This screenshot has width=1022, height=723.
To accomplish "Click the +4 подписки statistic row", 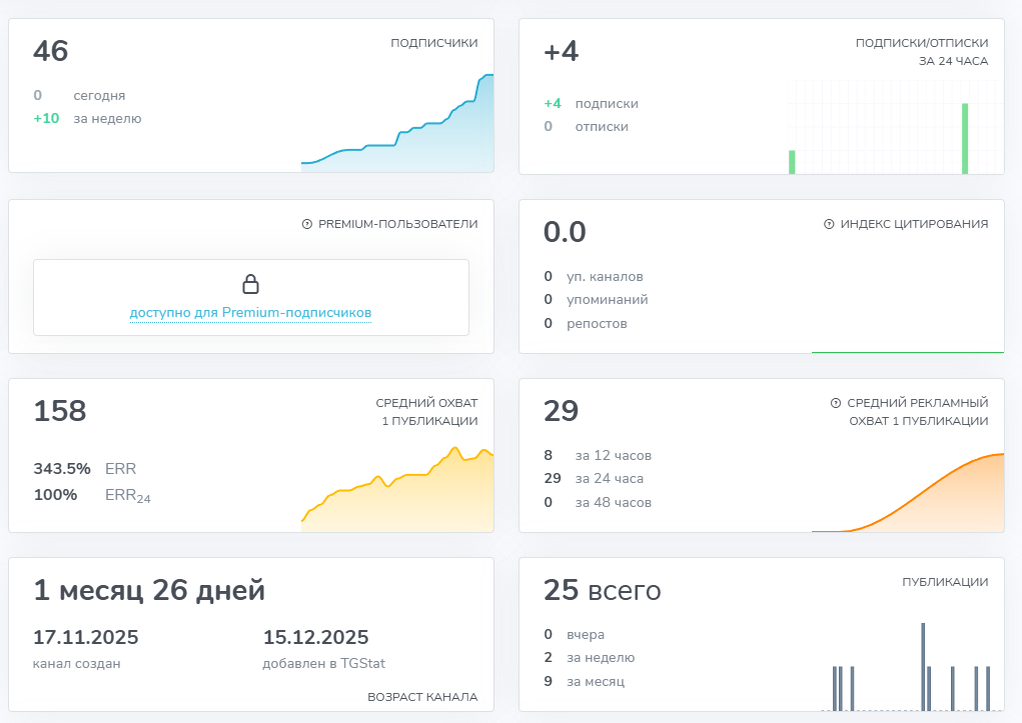I will pyautogui.click(x=591, y=104).
